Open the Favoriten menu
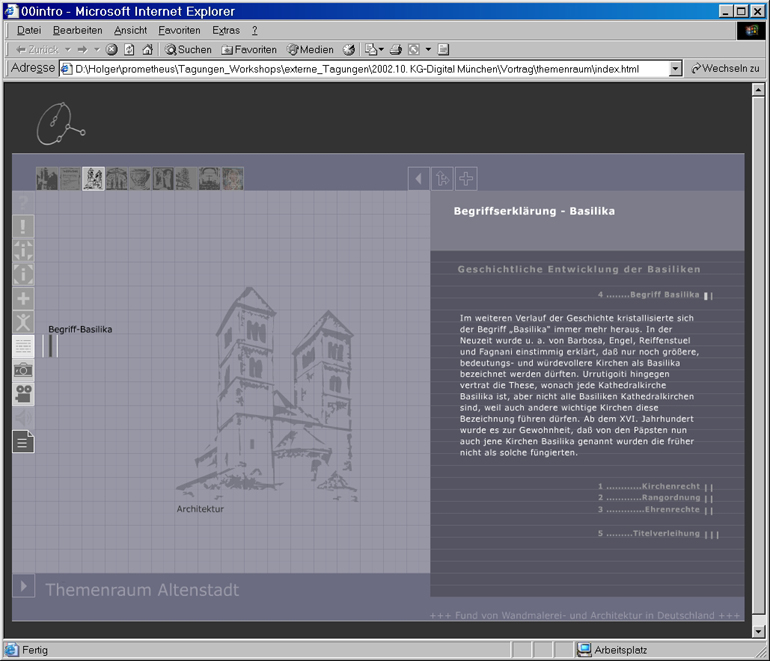 (179, 30)
